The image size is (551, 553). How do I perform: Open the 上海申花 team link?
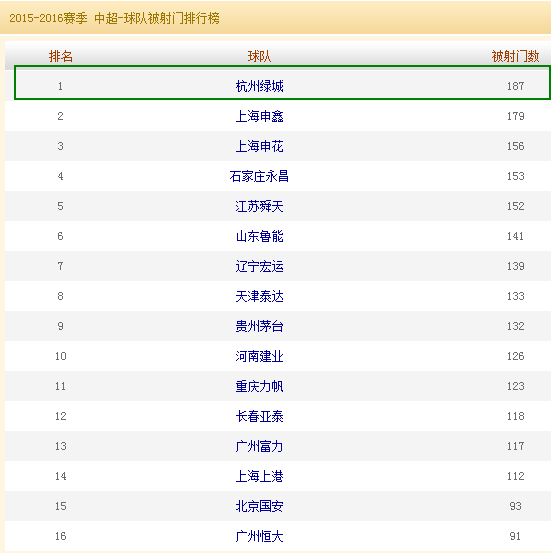(x=259, y=146)
